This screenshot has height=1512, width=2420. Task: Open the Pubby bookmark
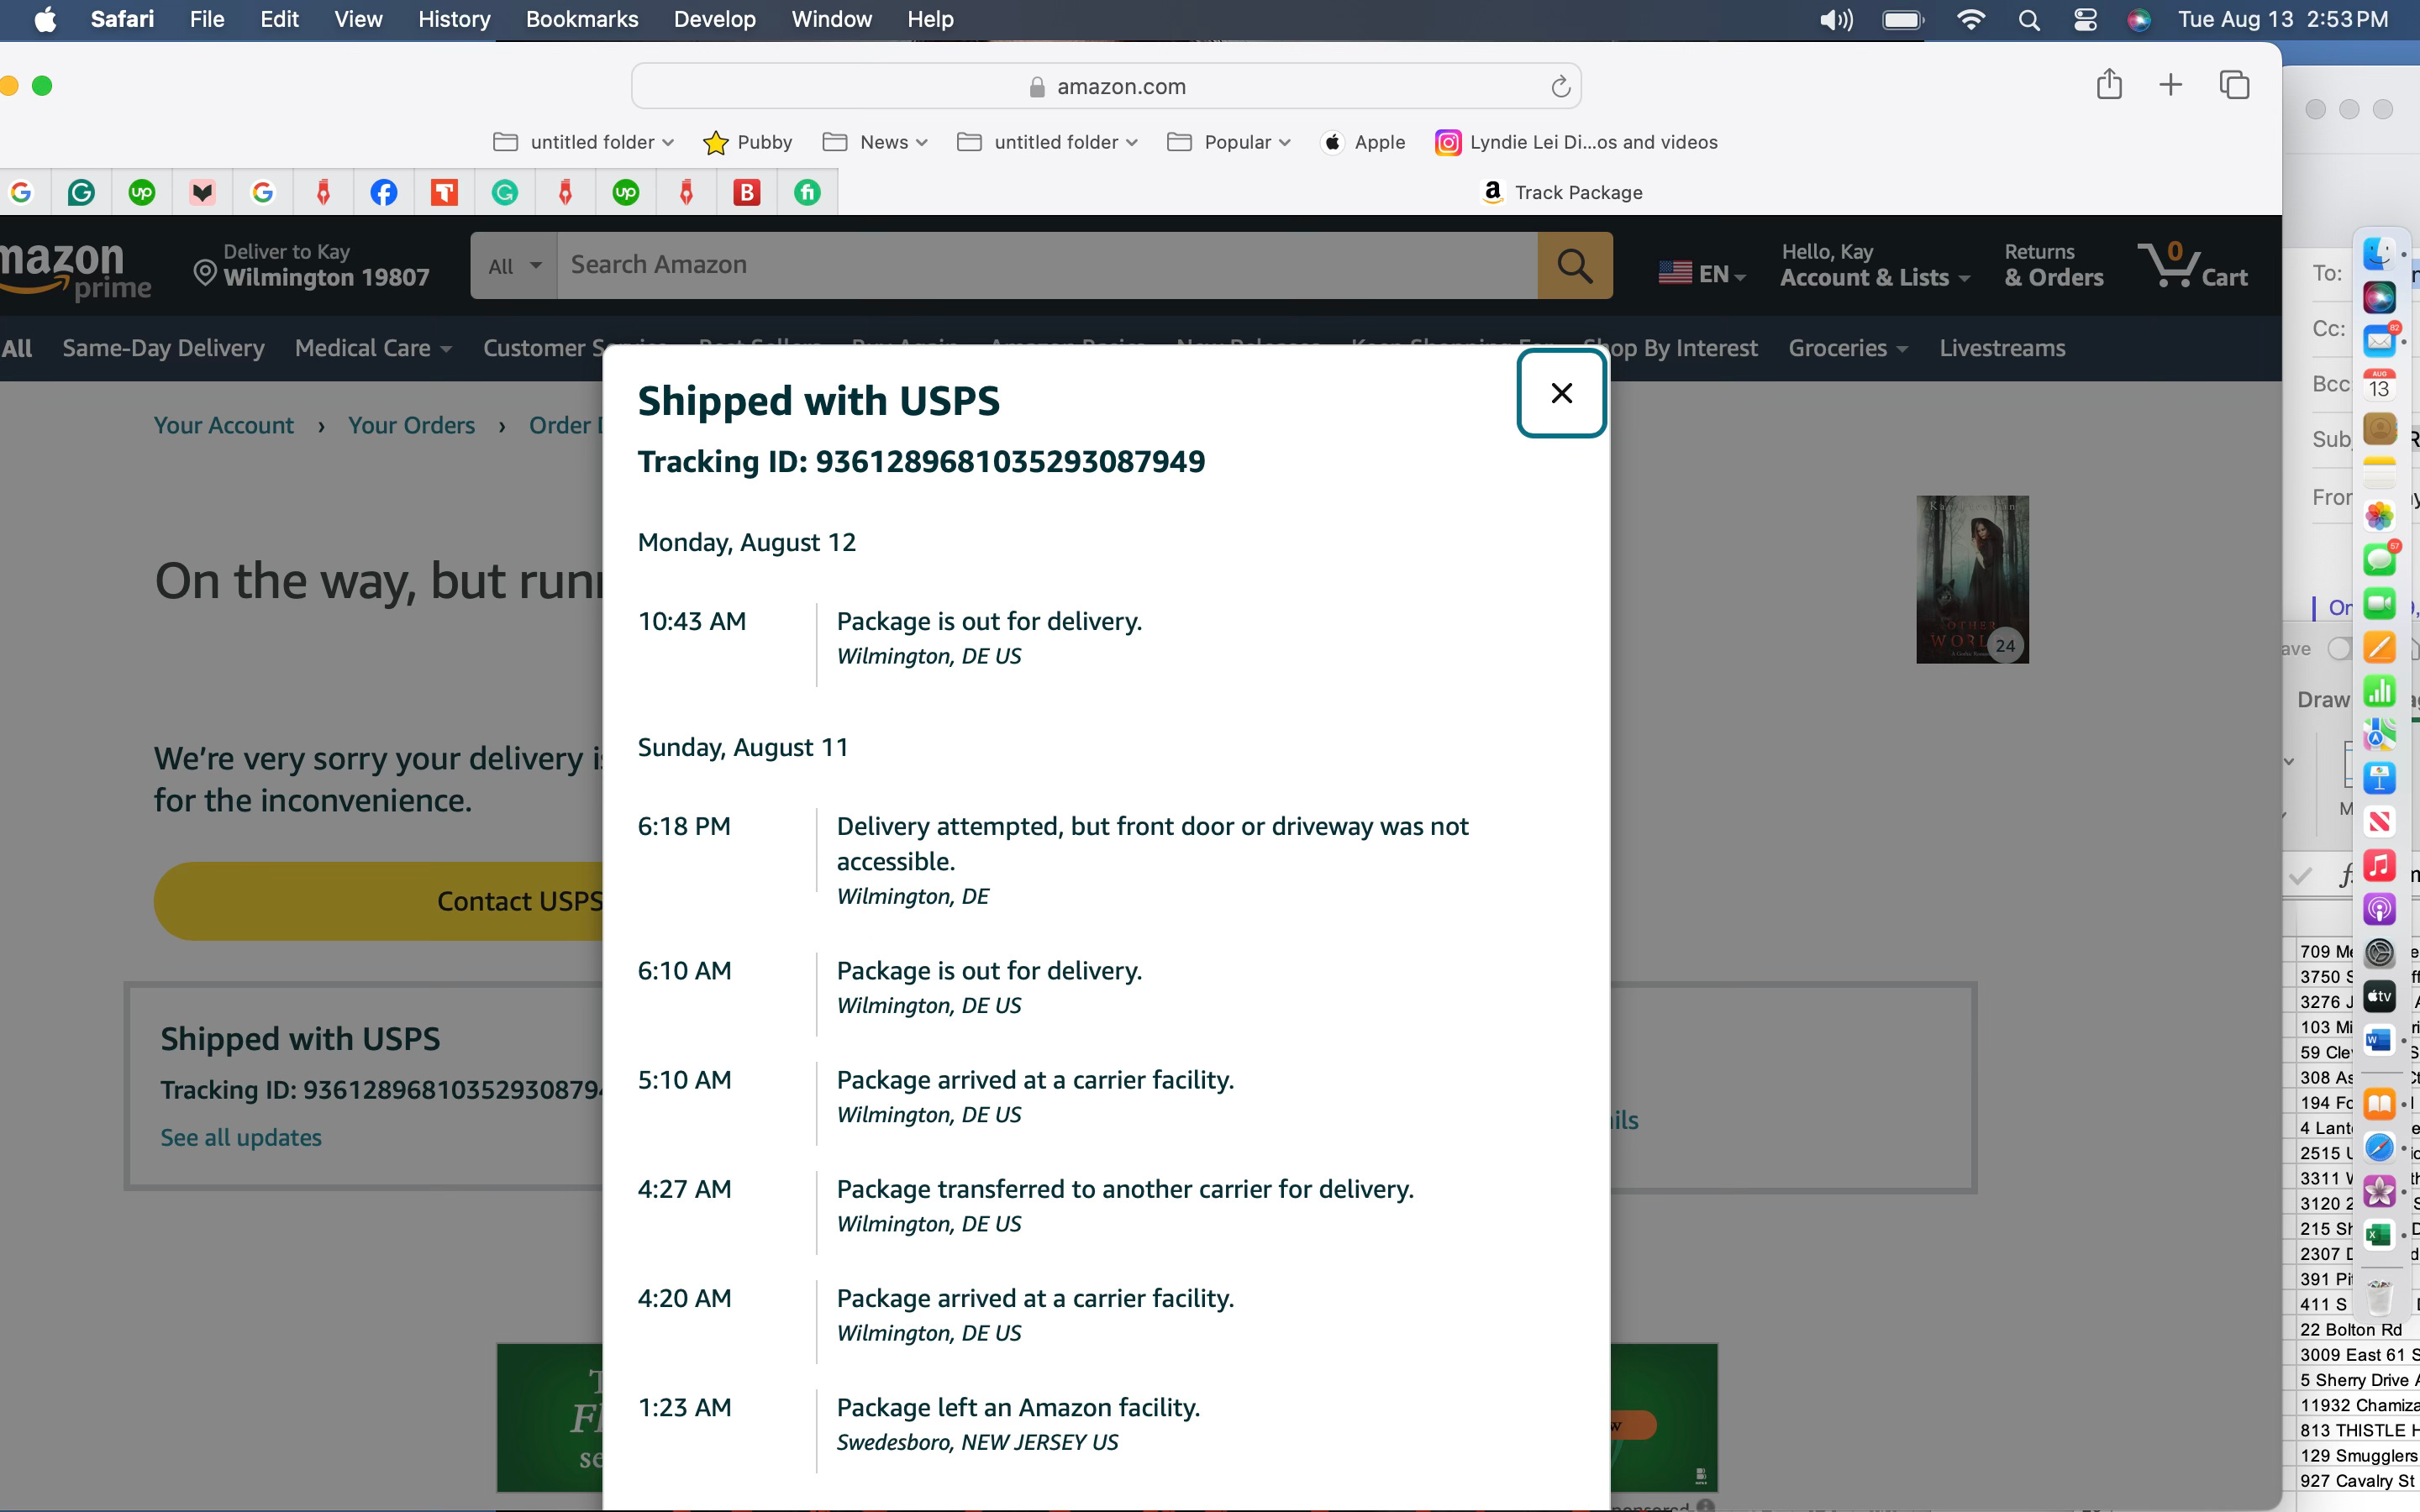(x=747, y=142)
